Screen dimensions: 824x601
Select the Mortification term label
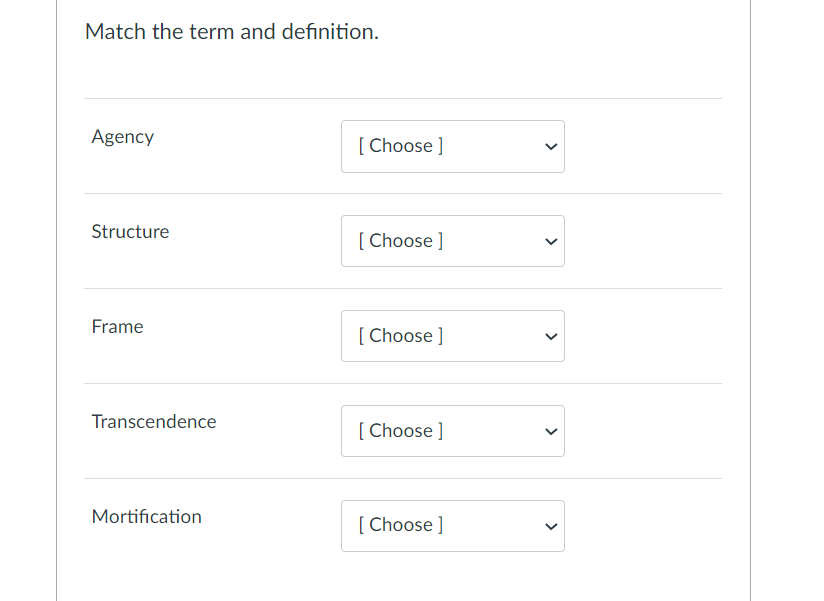coord(146,517)
